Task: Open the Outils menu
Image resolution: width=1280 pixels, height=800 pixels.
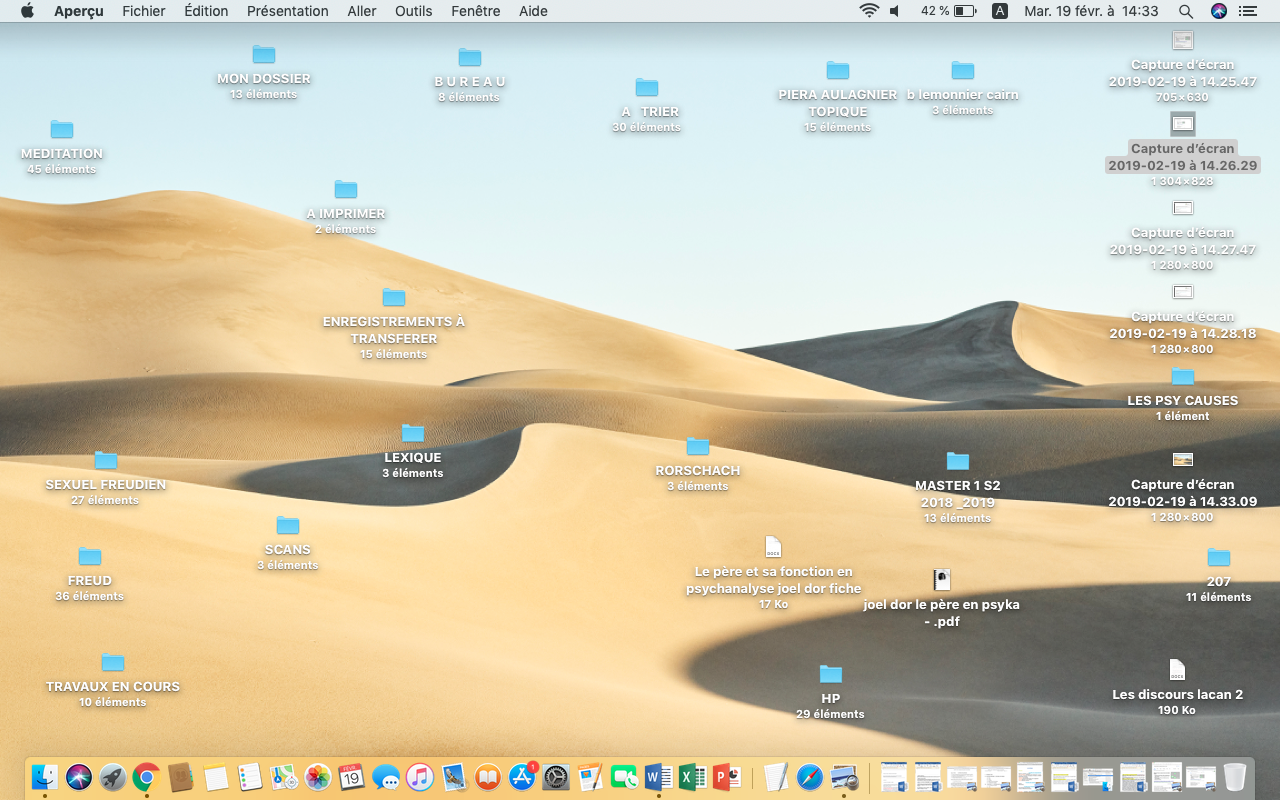Action: tap(414, 11)
